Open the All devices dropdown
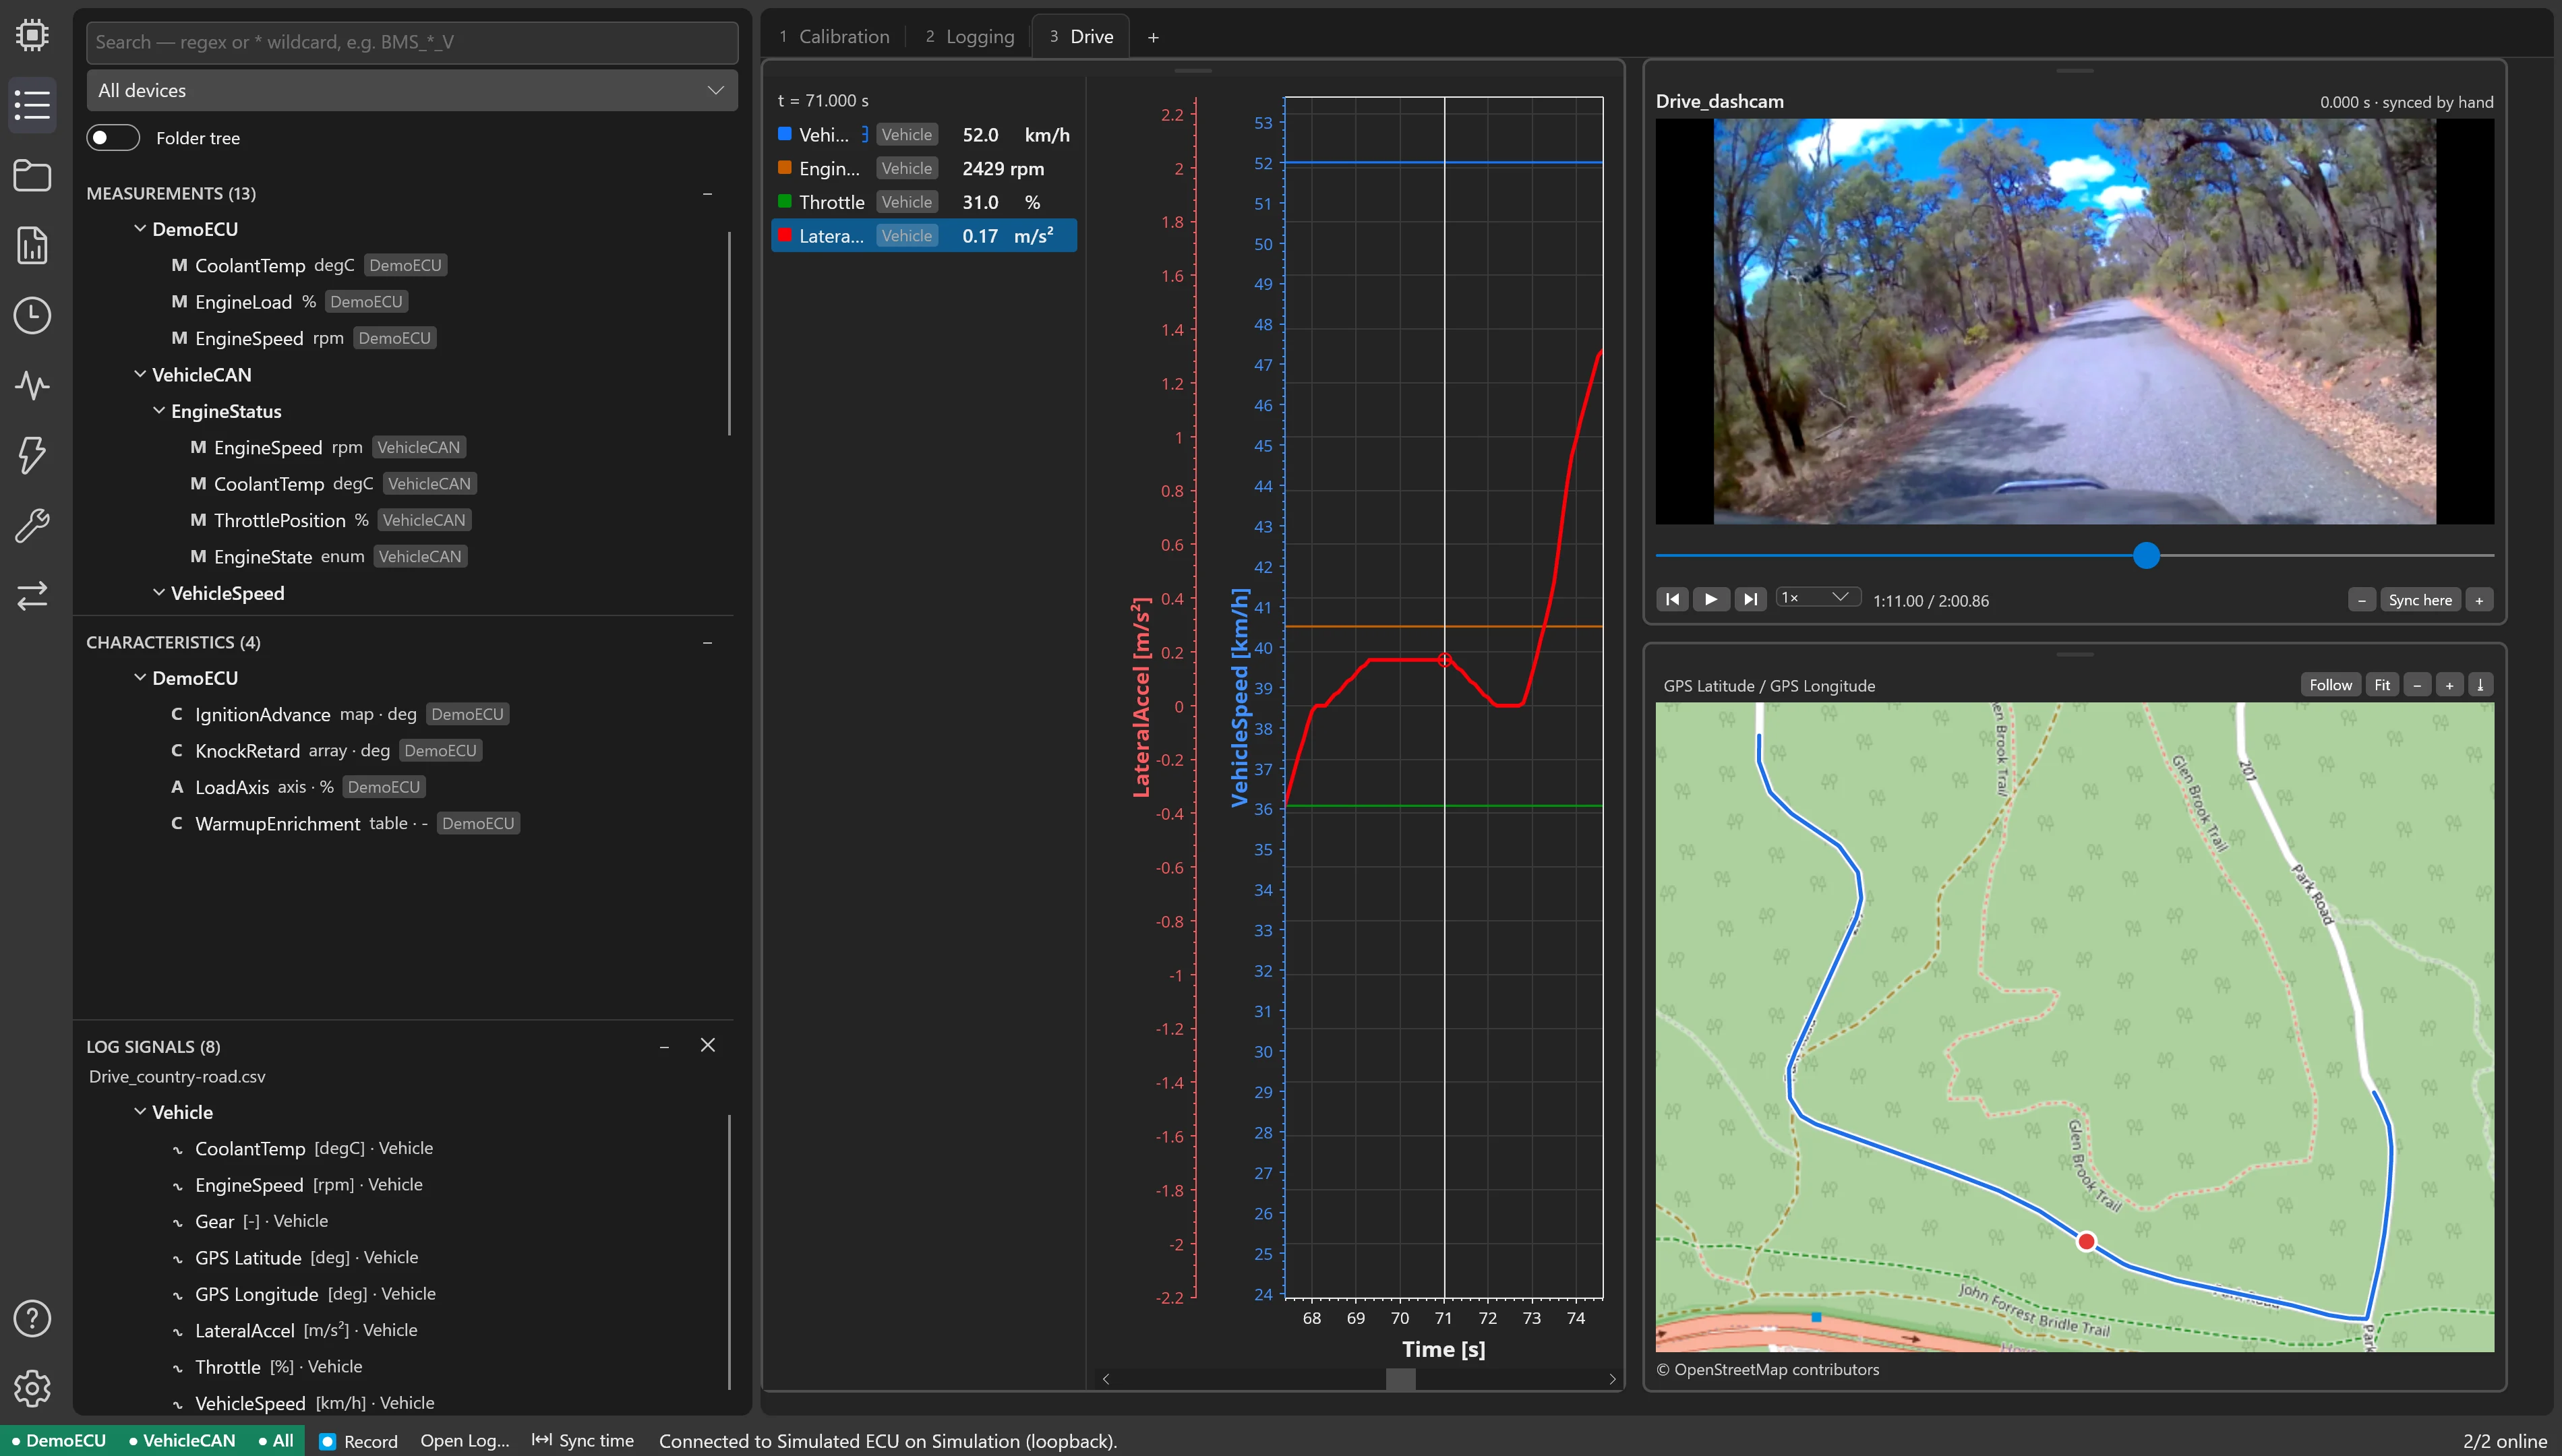The width and height of the screenshot is (2562, 1456). (x=412, y=90)
